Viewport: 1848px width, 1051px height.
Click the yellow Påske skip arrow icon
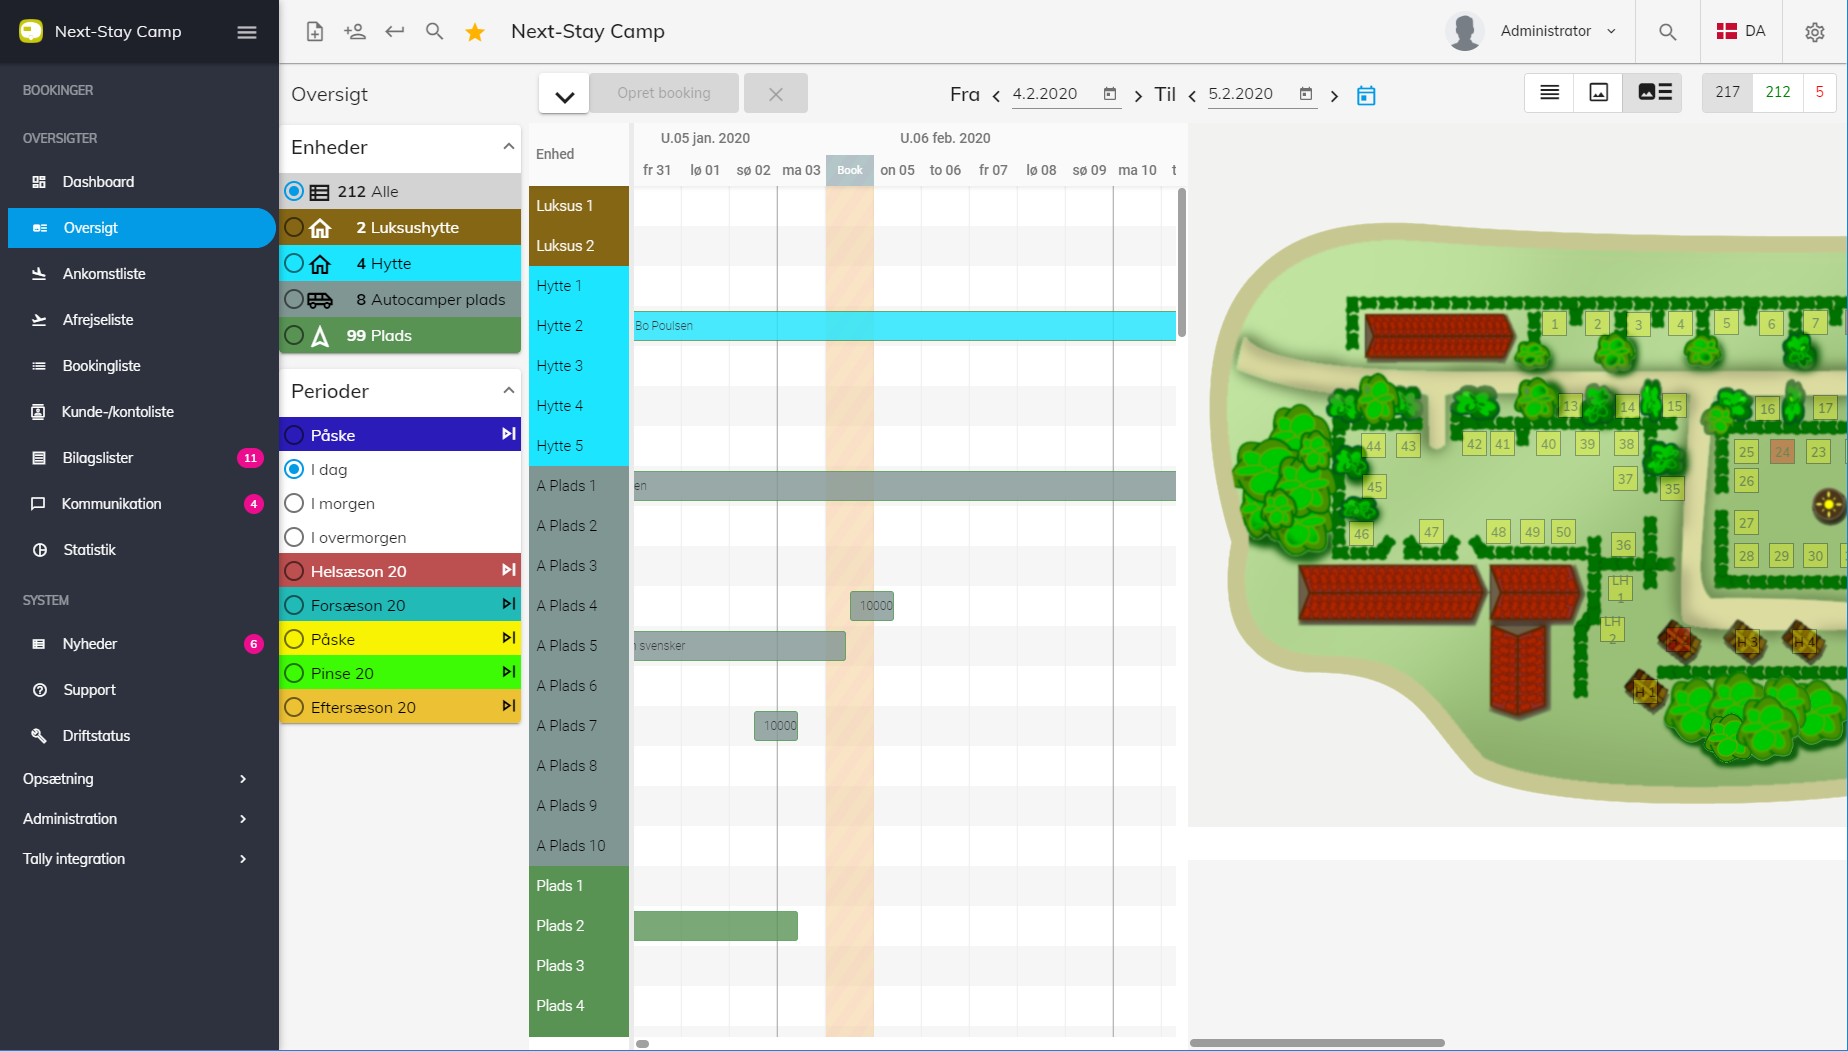[509, 638]
